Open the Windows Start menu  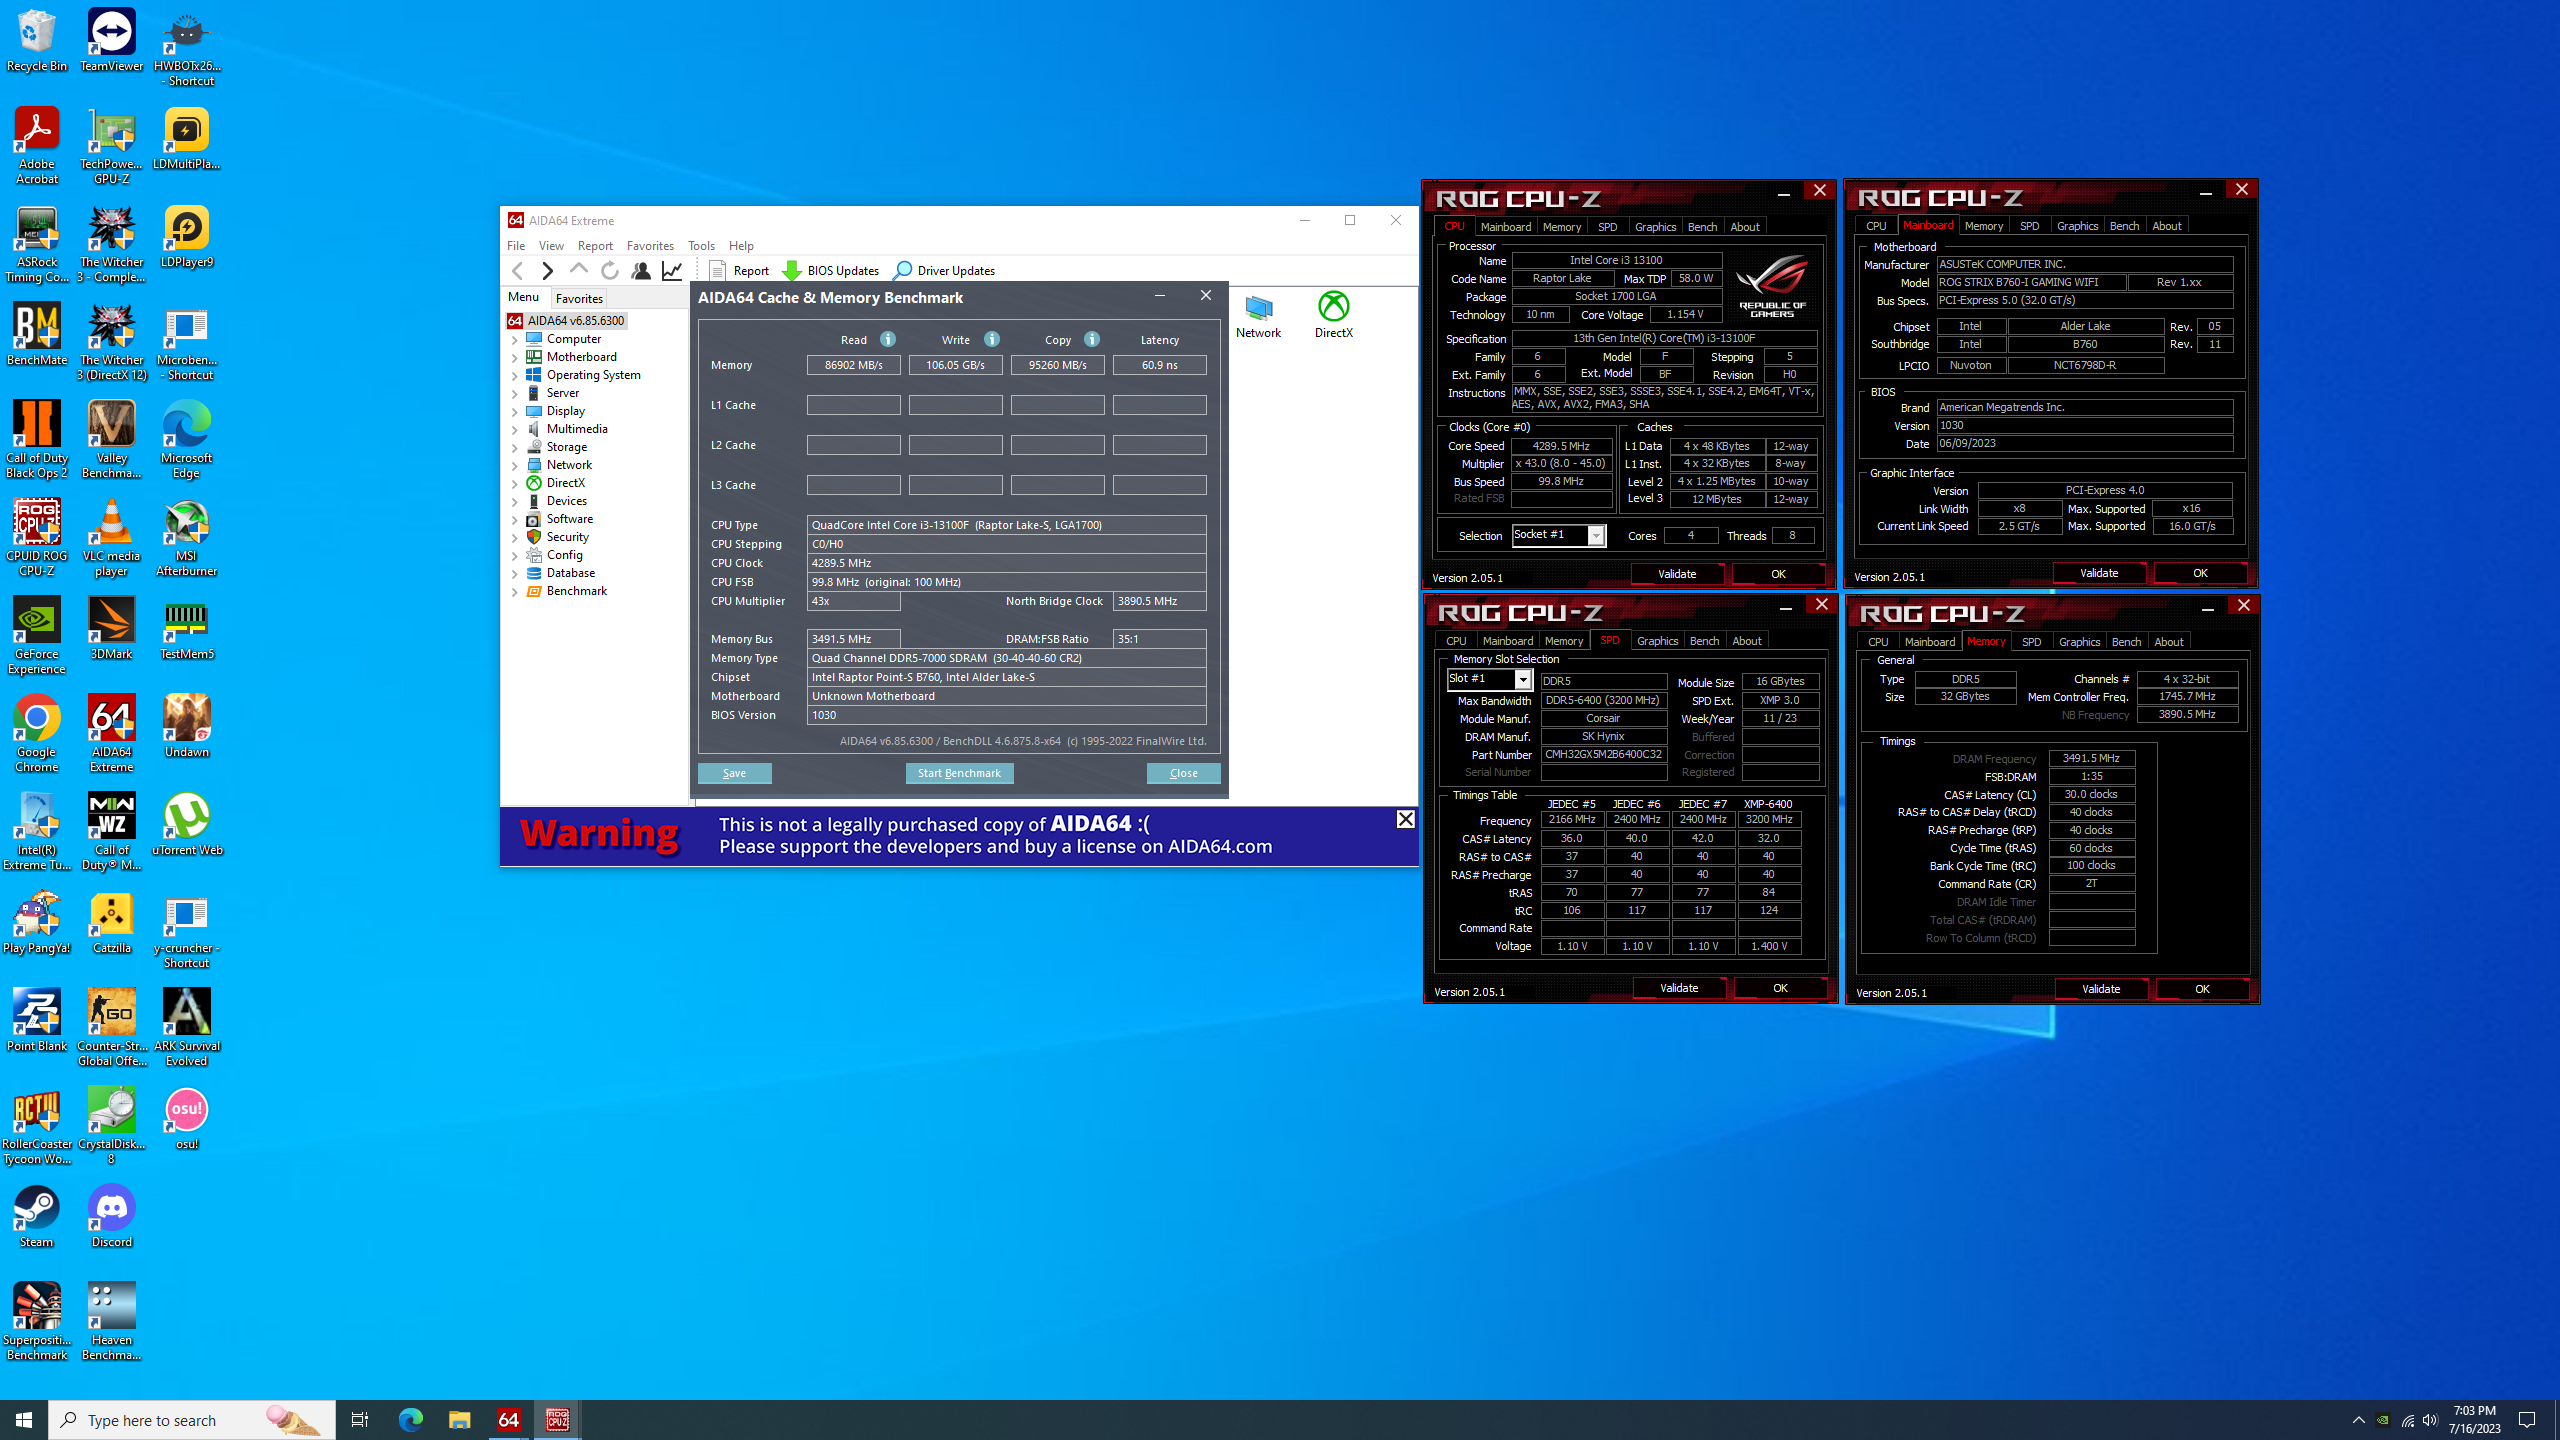coord(24,1419)
